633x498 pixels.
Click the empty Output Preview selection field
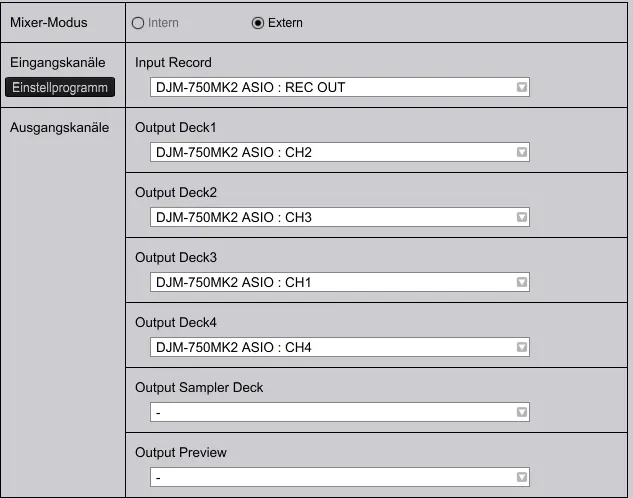330,477
